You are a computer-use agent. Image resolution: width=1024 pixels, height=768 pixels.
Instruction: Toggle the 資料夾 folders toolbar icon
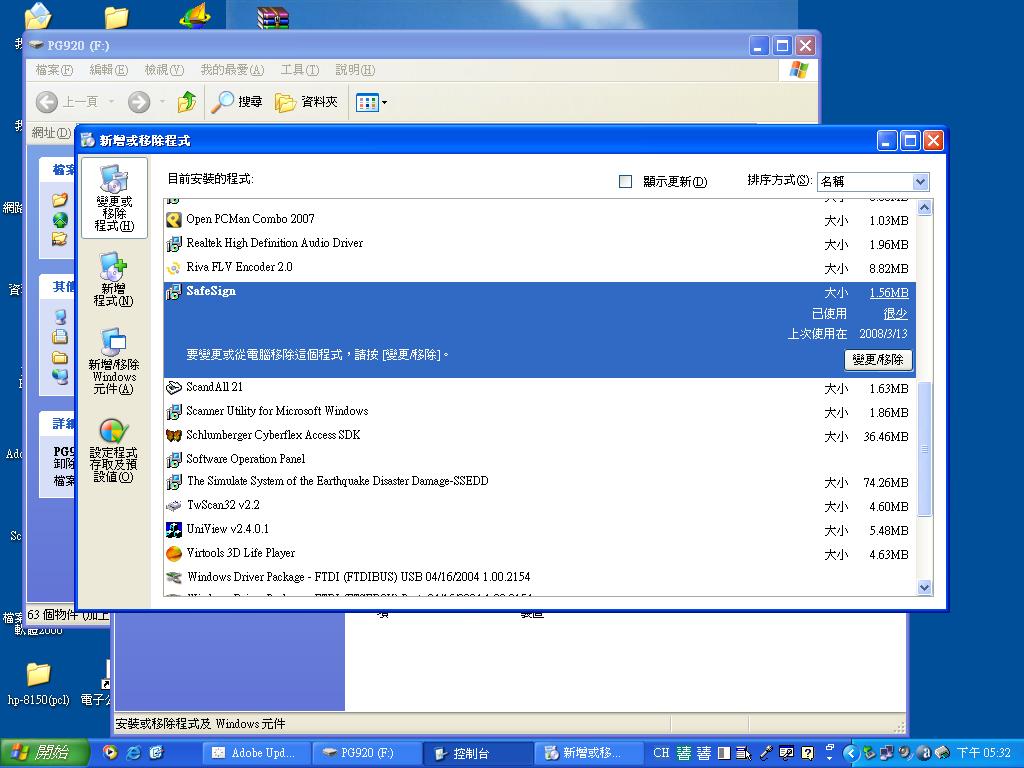coord(306,102)
